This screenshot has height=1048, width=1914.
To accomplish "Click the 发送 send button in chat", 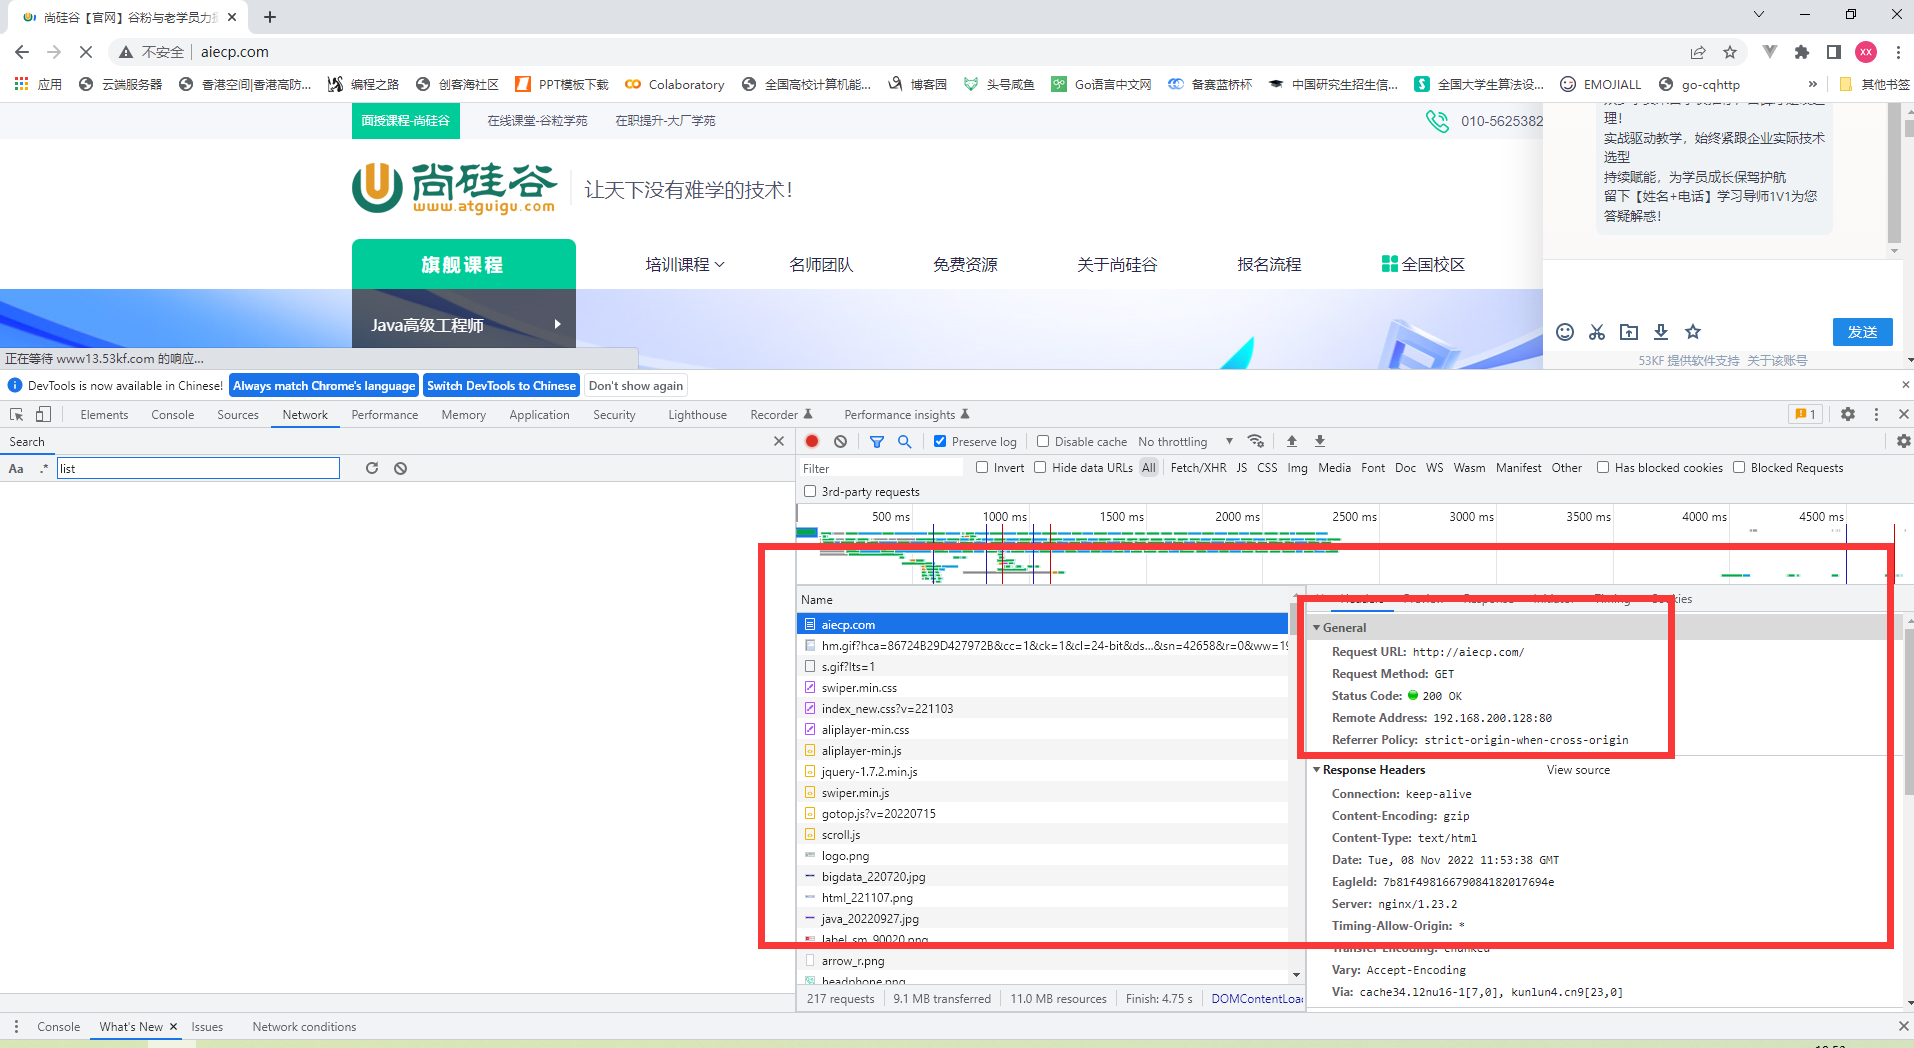I will point(1862,332).
